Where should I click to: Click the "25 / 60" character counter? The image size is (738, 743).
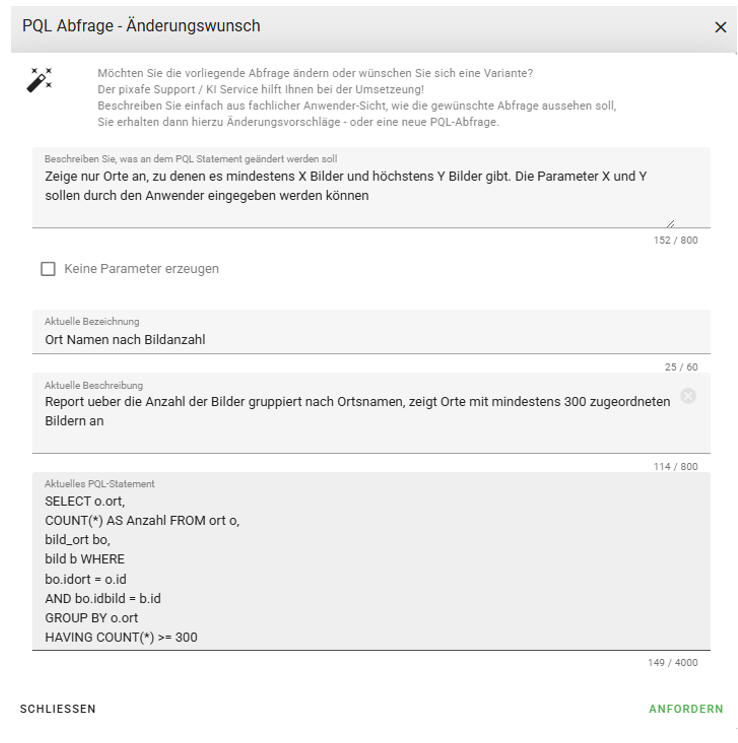(681, 367)
